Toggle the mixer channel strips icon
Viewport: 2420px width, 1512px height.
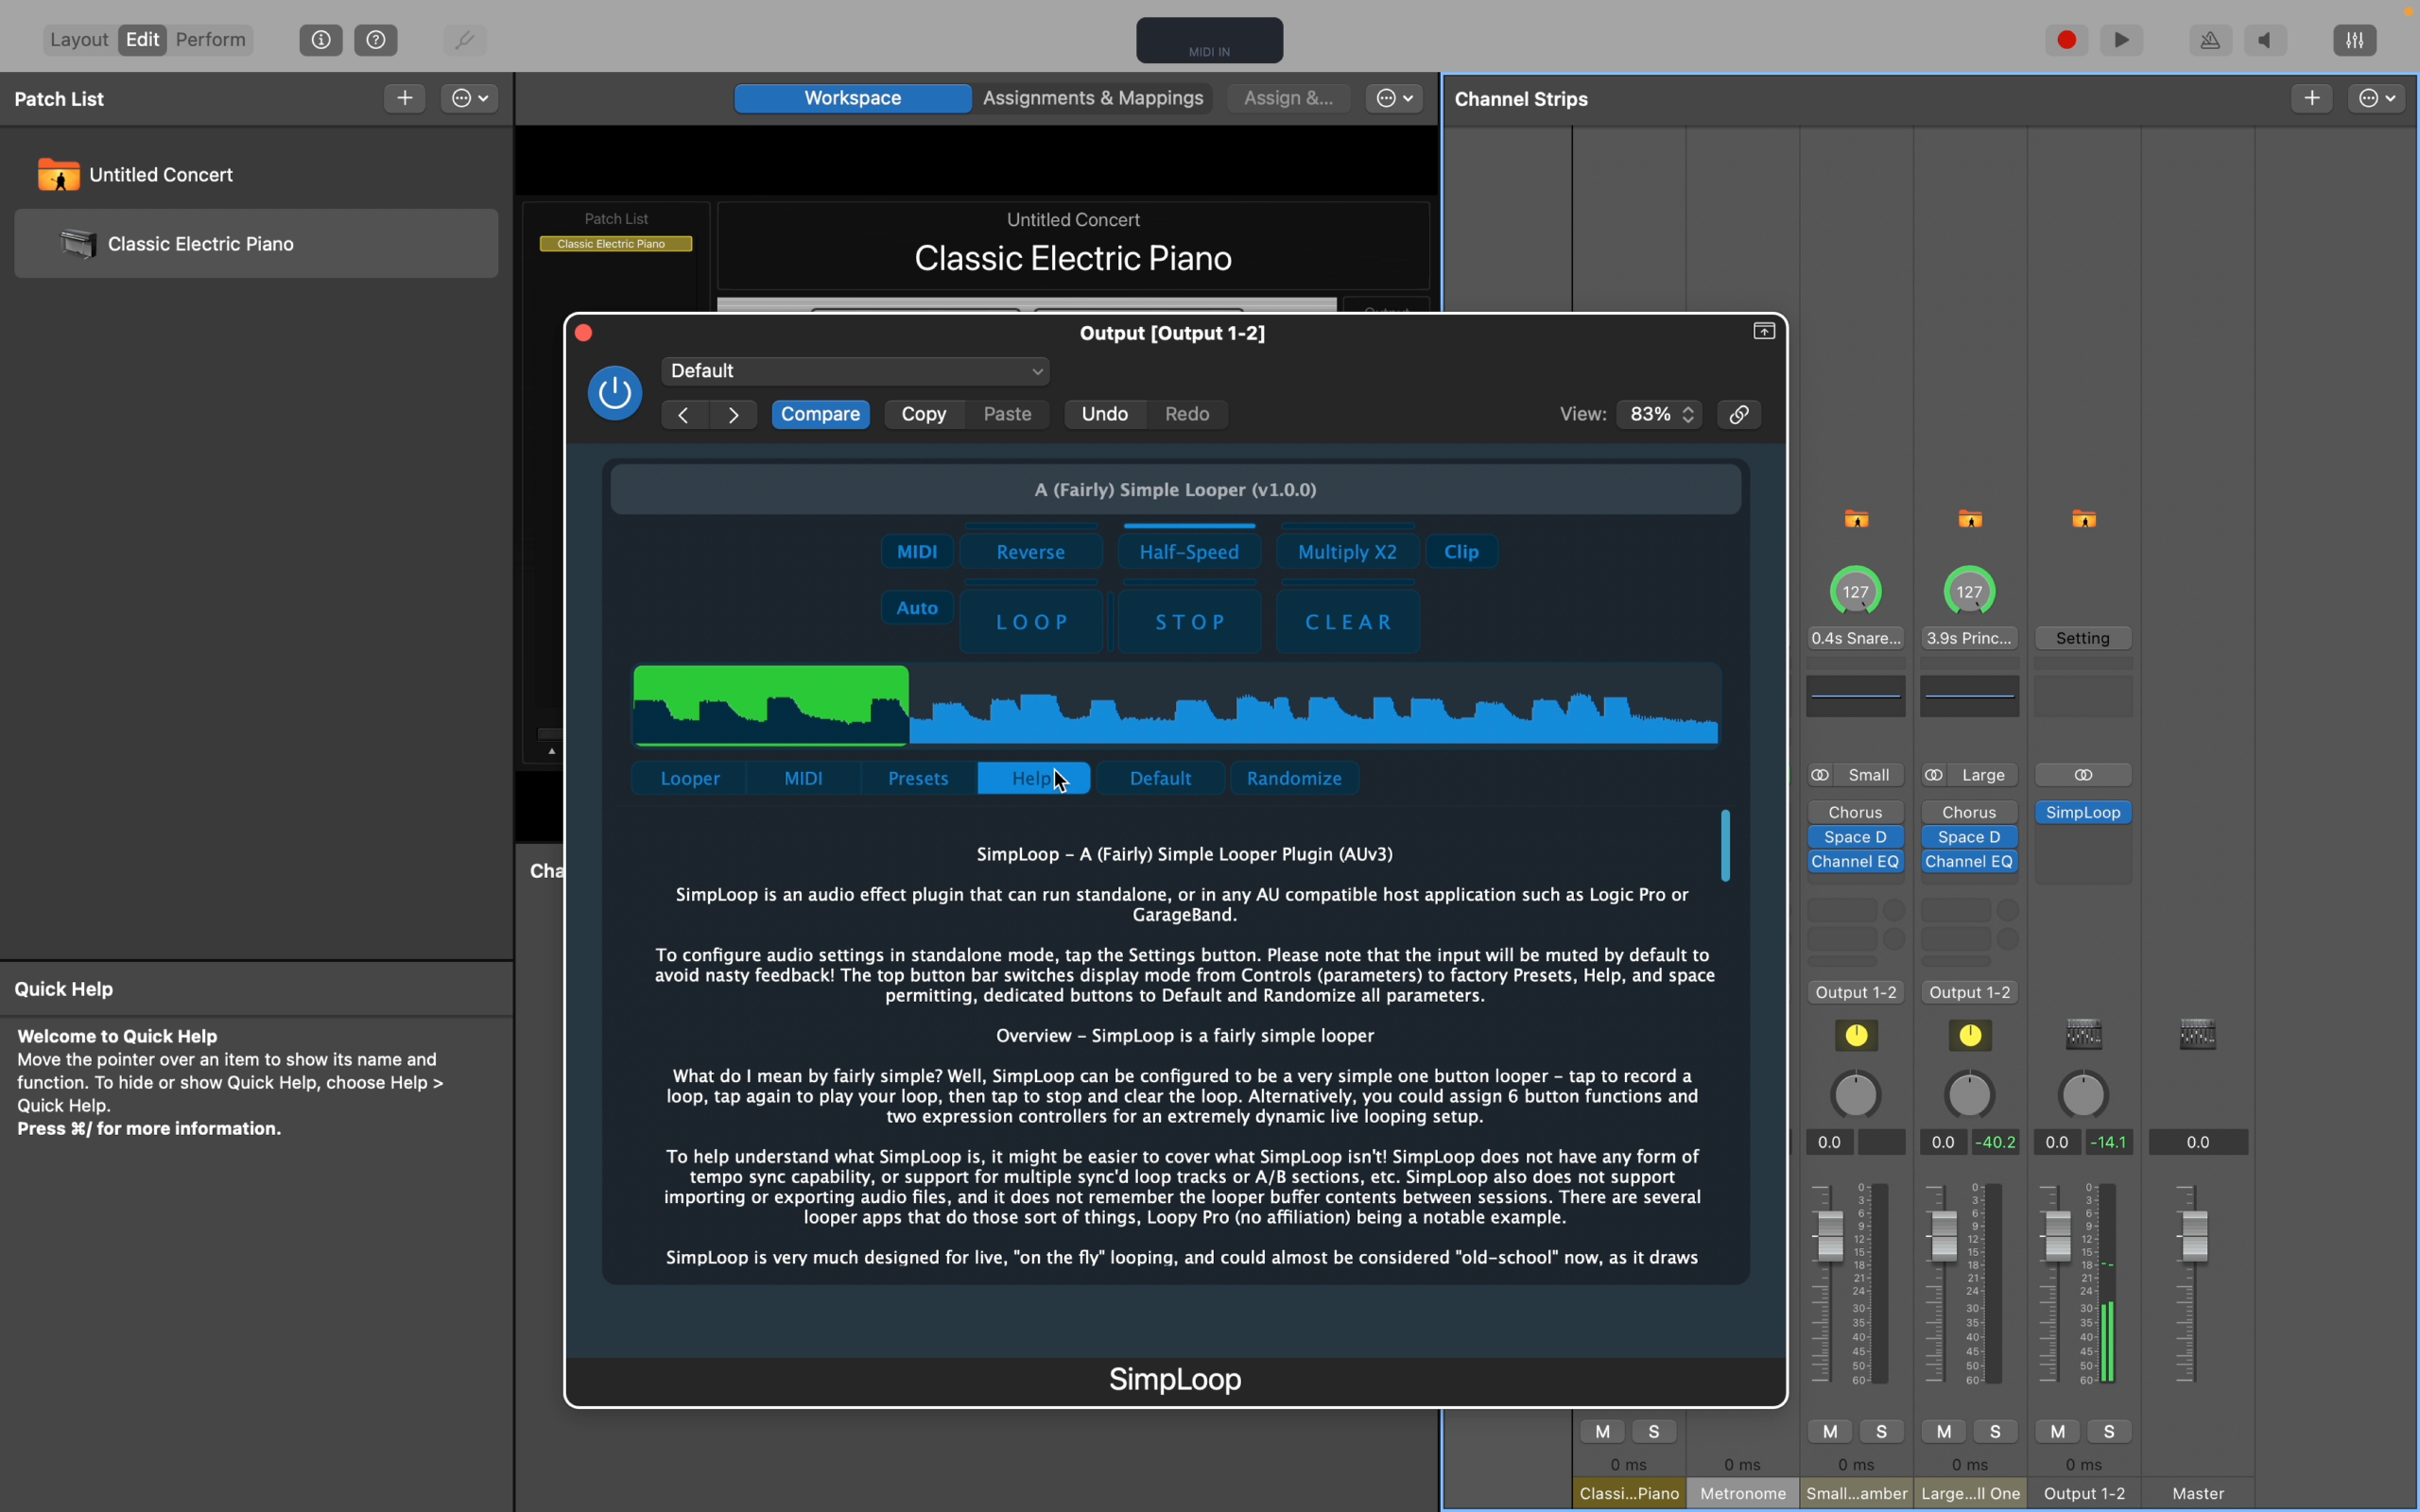(2355, 40)
